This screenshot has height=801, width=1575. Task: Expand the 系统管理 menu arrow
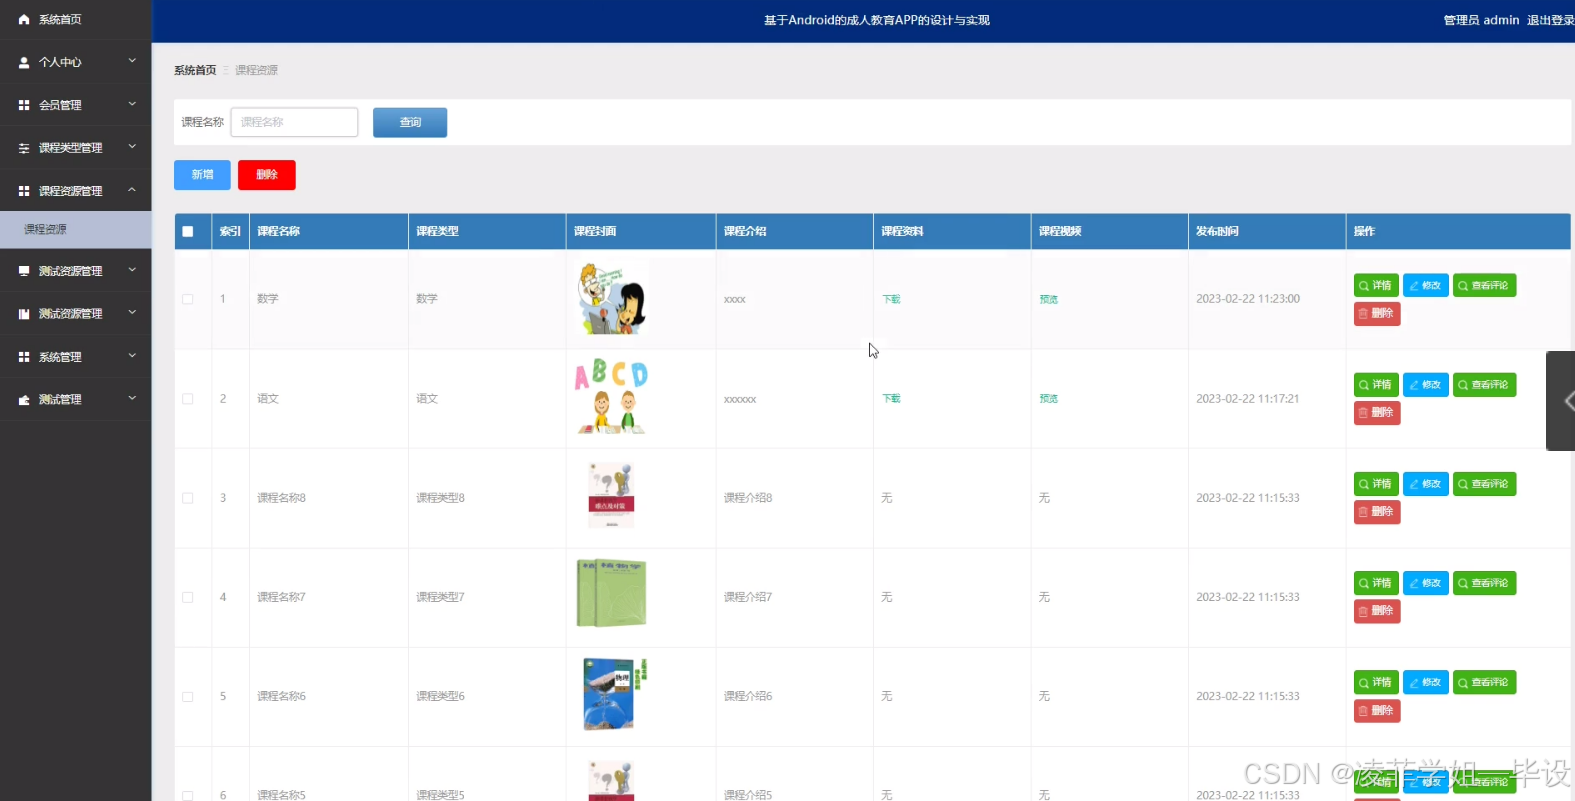coord(132,356)
